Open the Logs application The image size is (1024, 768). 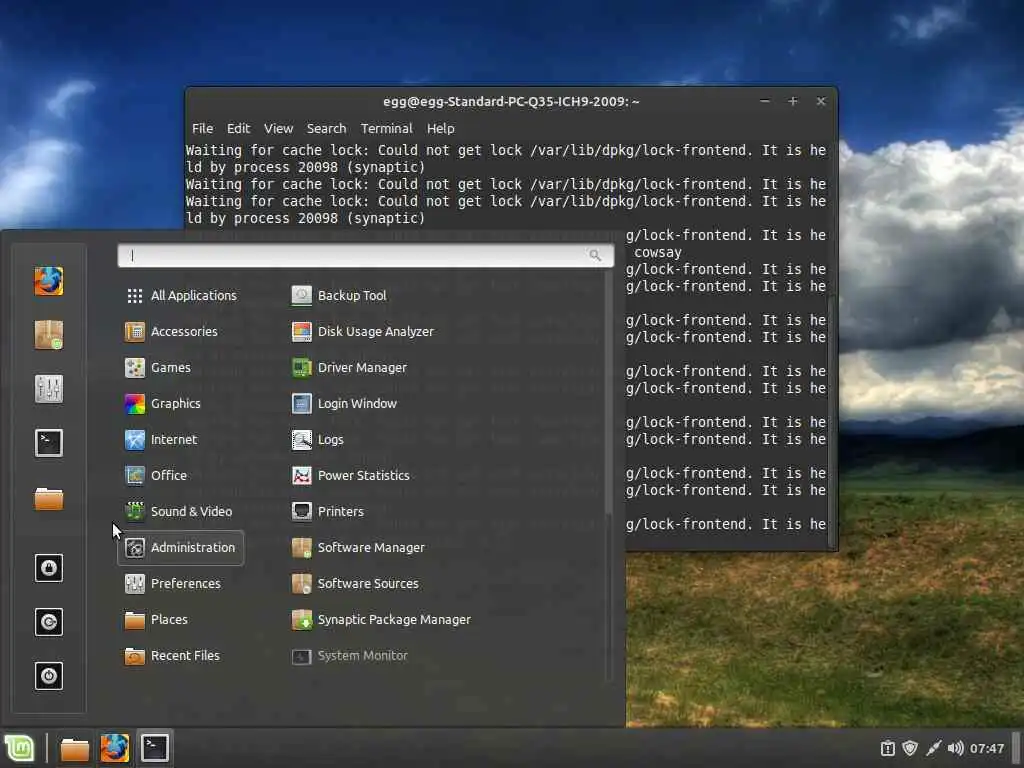[x=317, y=440]
